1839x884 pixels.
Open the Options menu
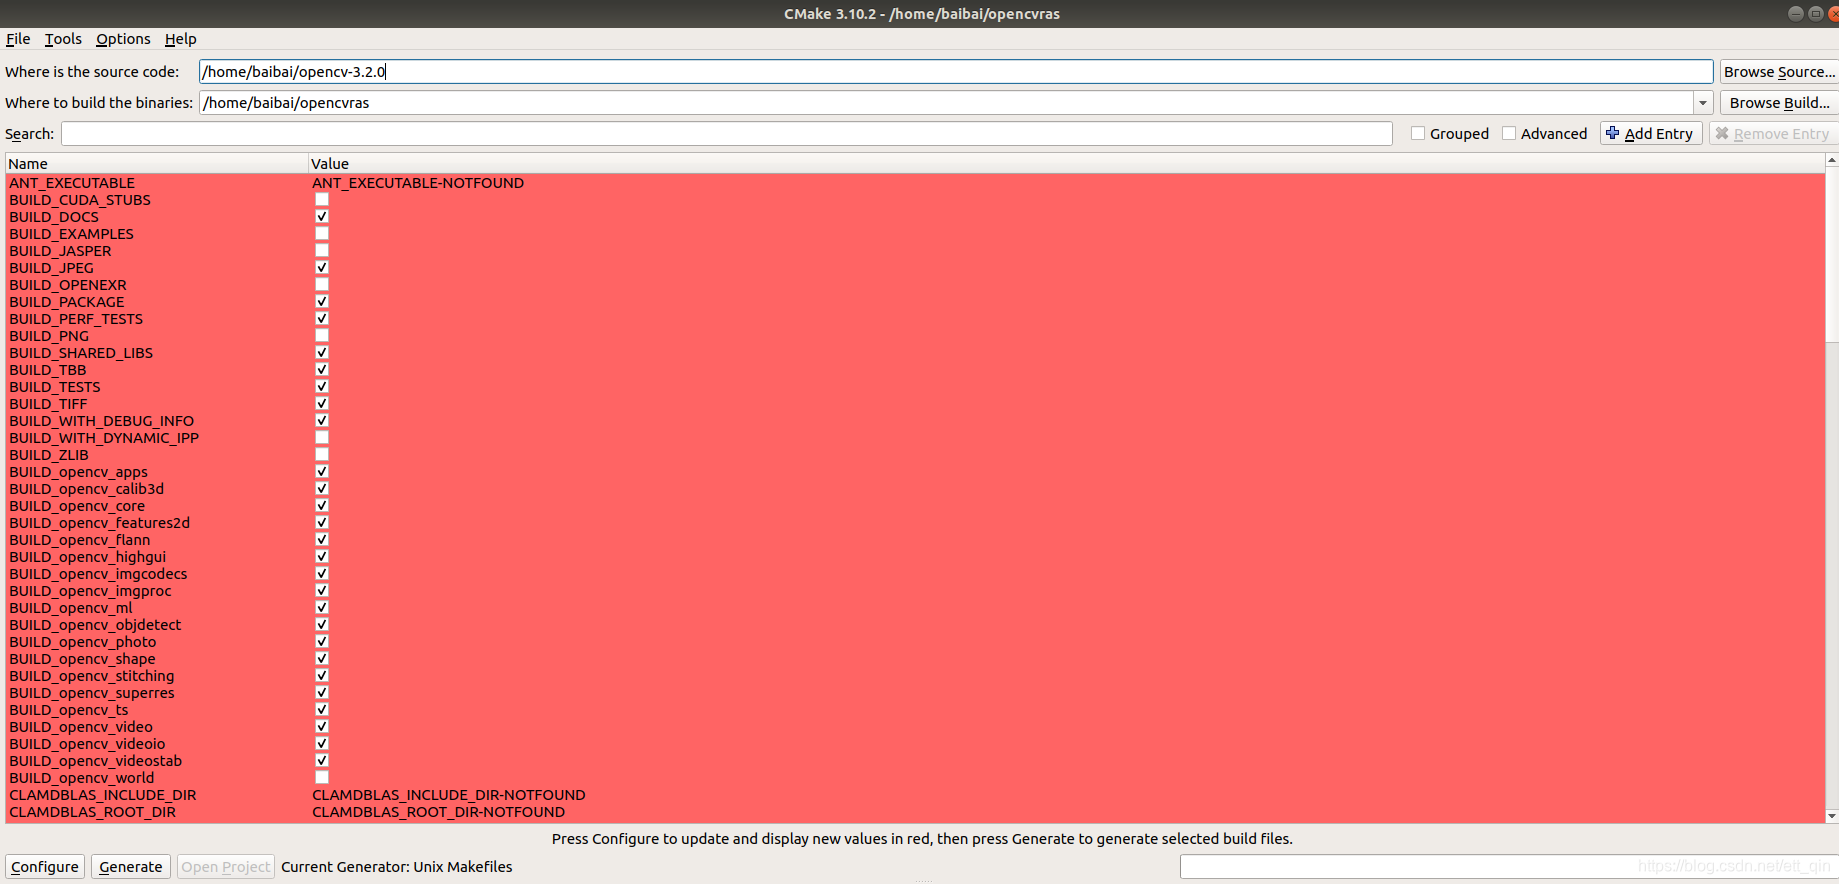[x=123, y=39]
